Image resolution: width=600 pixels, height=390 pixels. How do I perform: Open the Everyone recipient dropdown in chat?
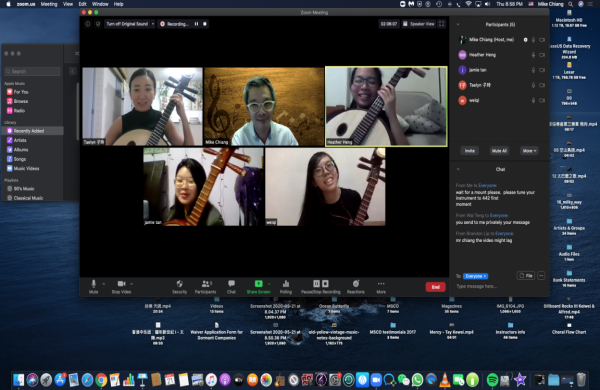(476, 276)
